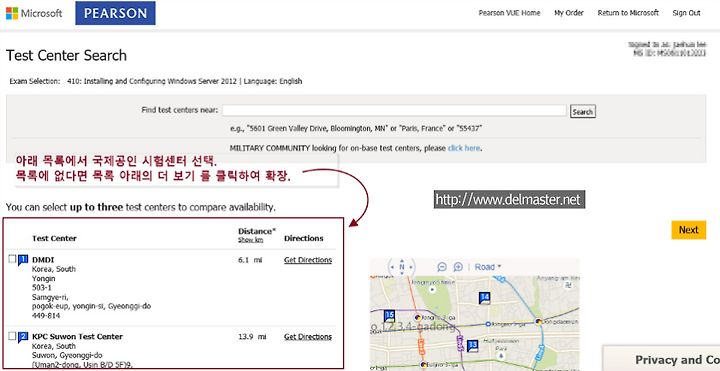
Task: Click the Distance column header
Action: click(x=257, y=231)
